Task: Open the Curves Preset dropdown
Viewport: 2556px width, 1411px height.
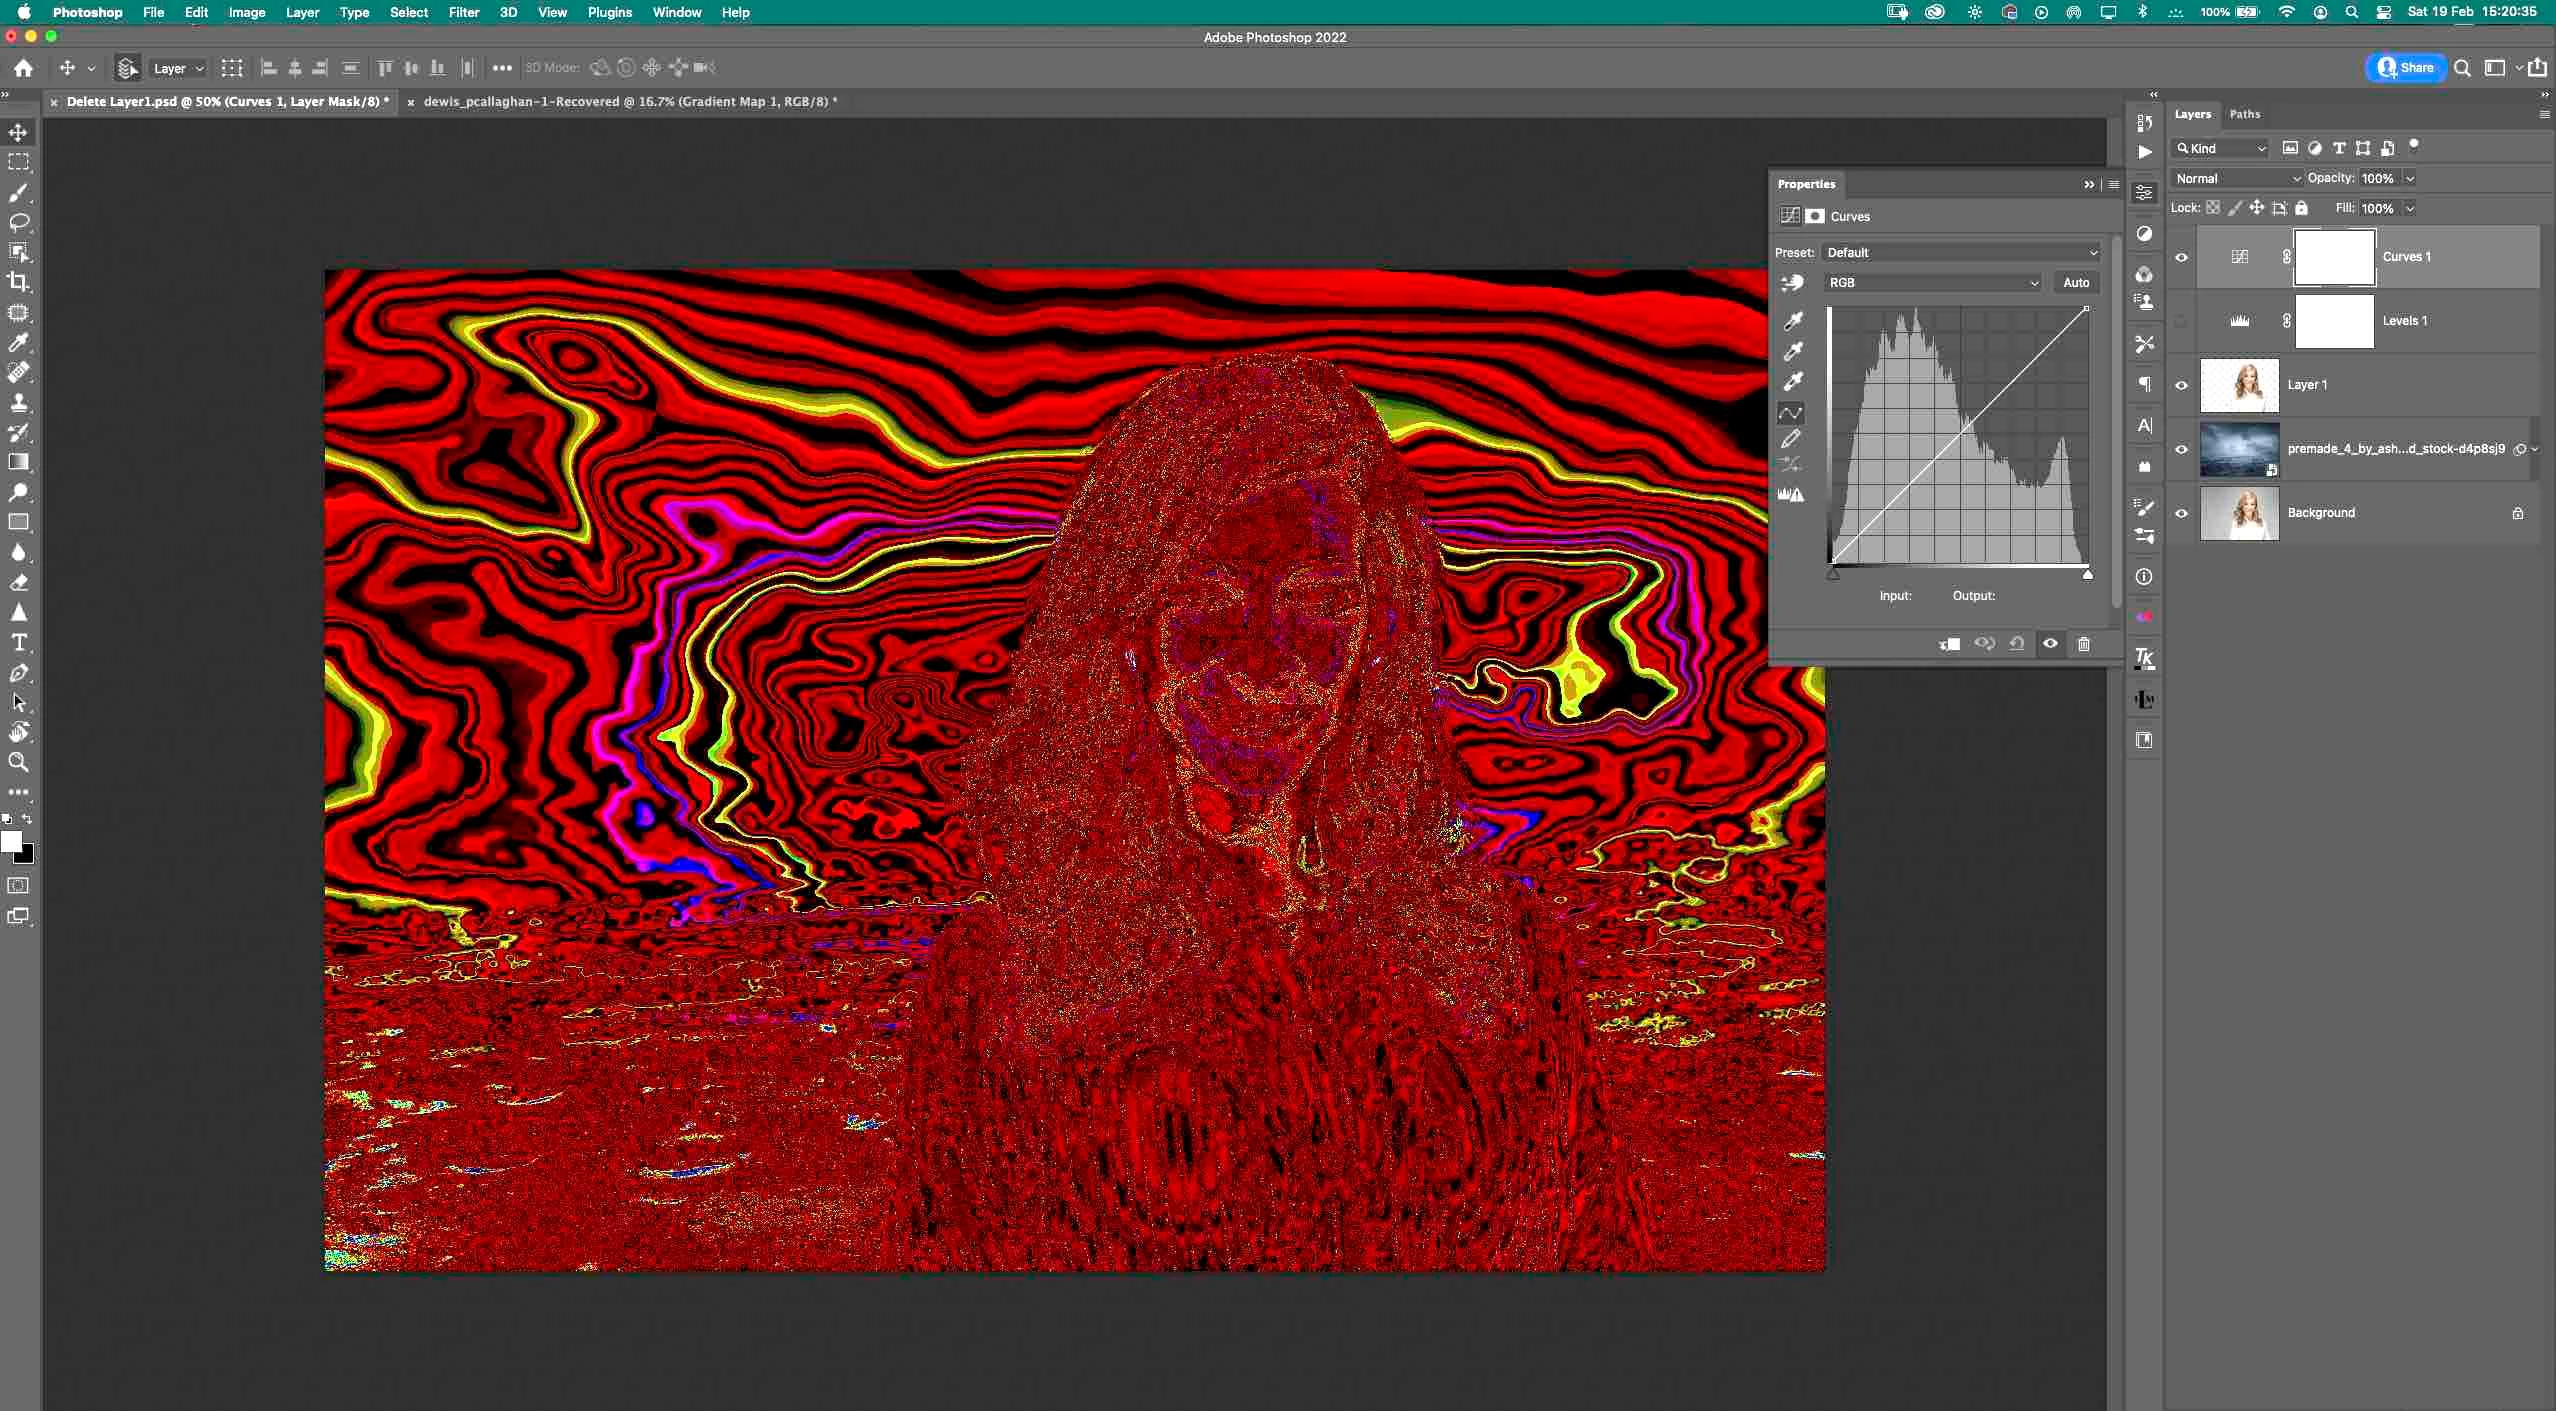Action: pyautogui.click(x=1961, y=253)
